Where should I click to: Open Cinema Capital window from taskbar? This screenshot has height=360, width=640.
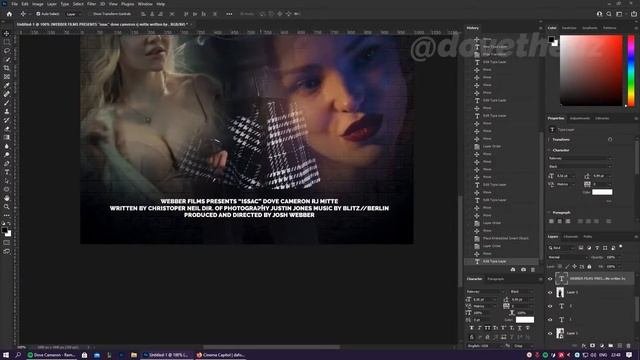[x=220, y=355]
